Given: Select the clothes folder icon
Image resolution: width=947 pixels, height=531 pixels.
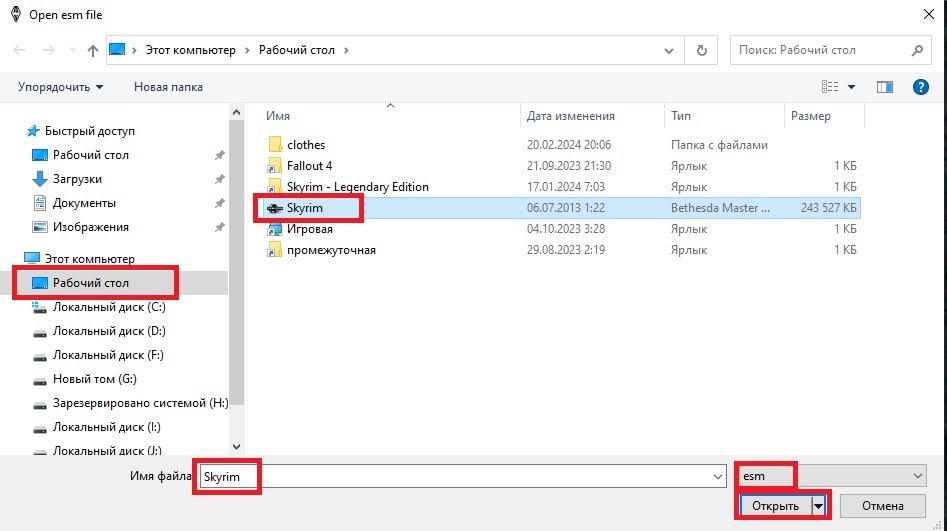Looking at the screenshot, I should click(x=275, y=145).
